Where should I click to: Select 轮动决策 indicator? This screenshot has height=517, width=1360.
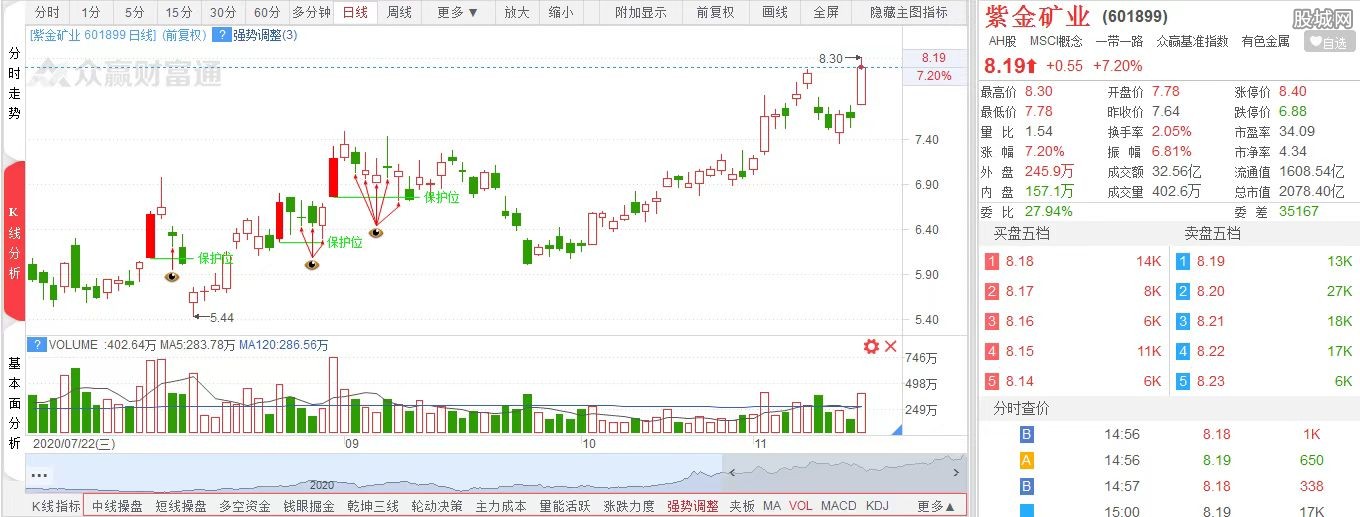[437, 506]
